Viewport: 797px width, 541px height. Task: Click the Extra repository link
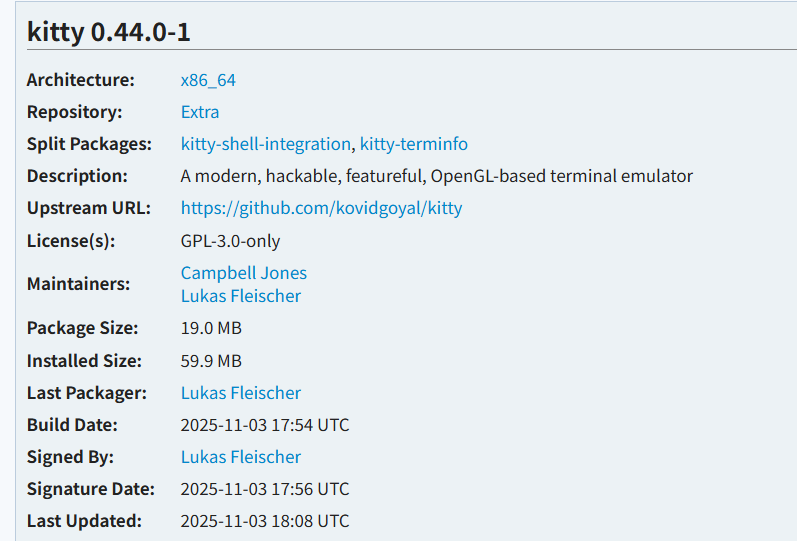[x=200, y=112]
